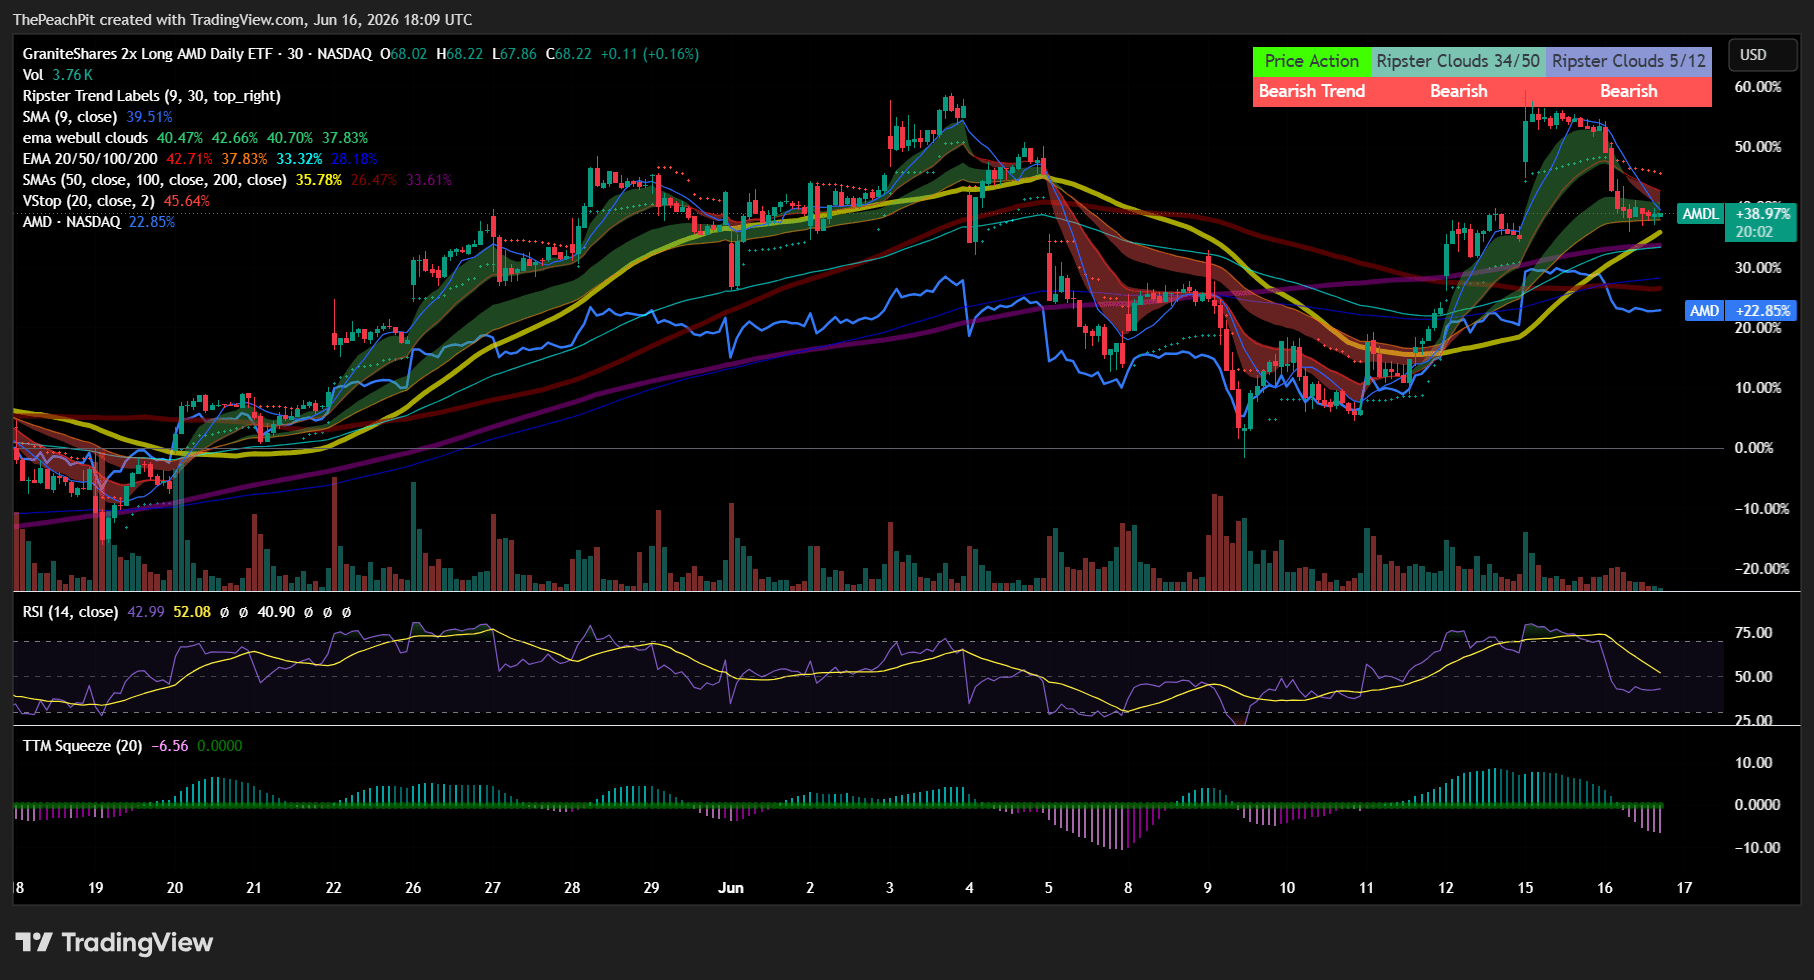Image resolution: width=1814 pixels, height=980 pixels.
Task: Click date 15 on the time axis
Action: click(x=1525, y=888)
